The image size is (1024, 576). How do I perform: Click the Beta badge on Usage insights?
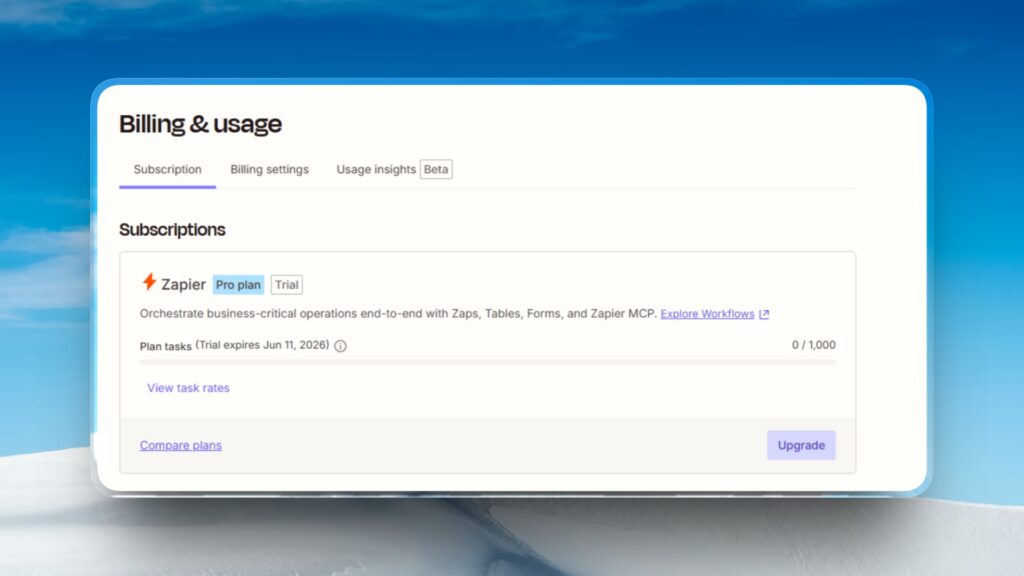[x=436, y=170]
